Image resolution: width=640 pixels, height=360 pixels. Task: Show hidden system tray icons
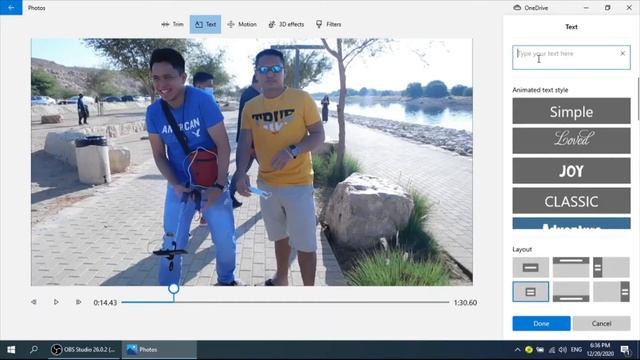pyautogui.click(x=517, y=350)
